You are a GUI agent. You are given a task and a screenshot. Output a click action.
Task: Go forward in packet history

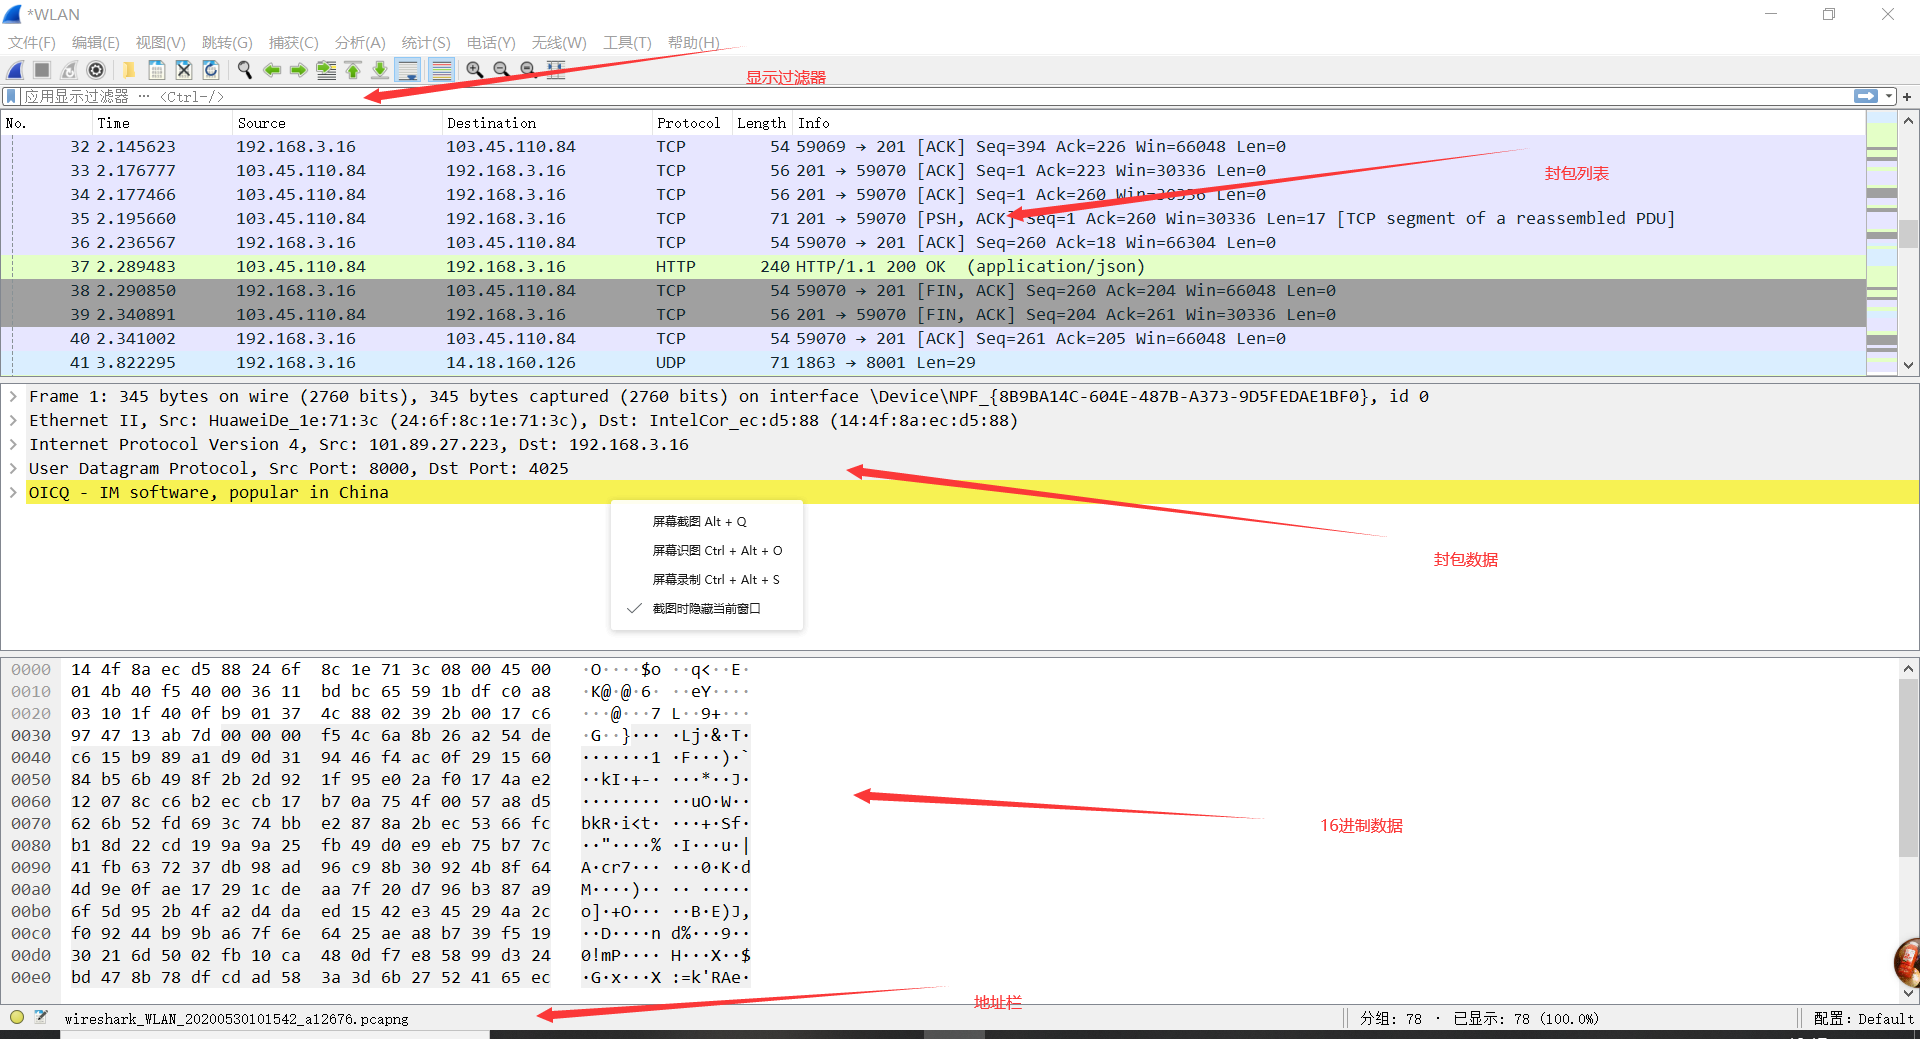298,70
